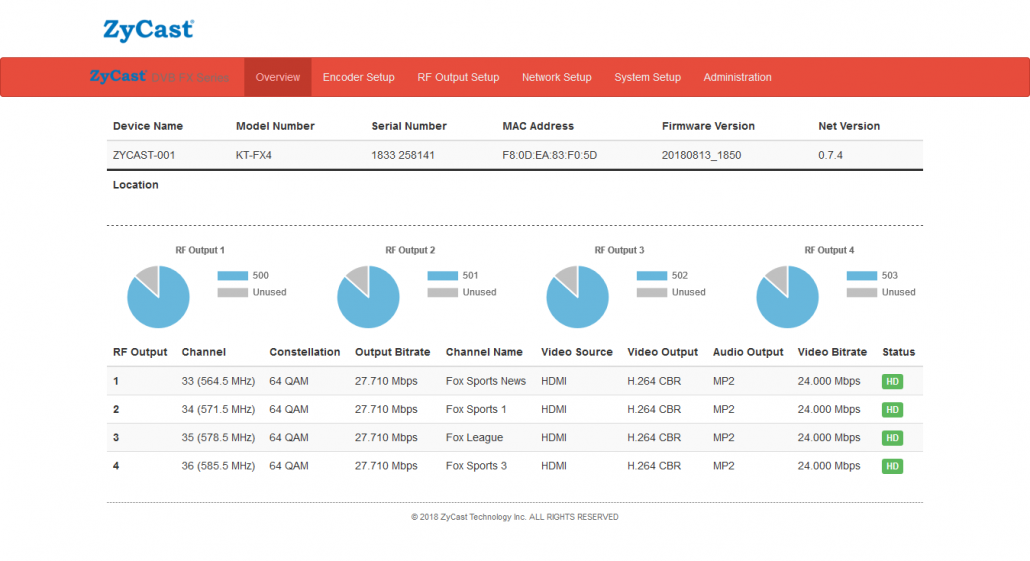Click the RF Output 1 pie chart

[x=158, y=297]
